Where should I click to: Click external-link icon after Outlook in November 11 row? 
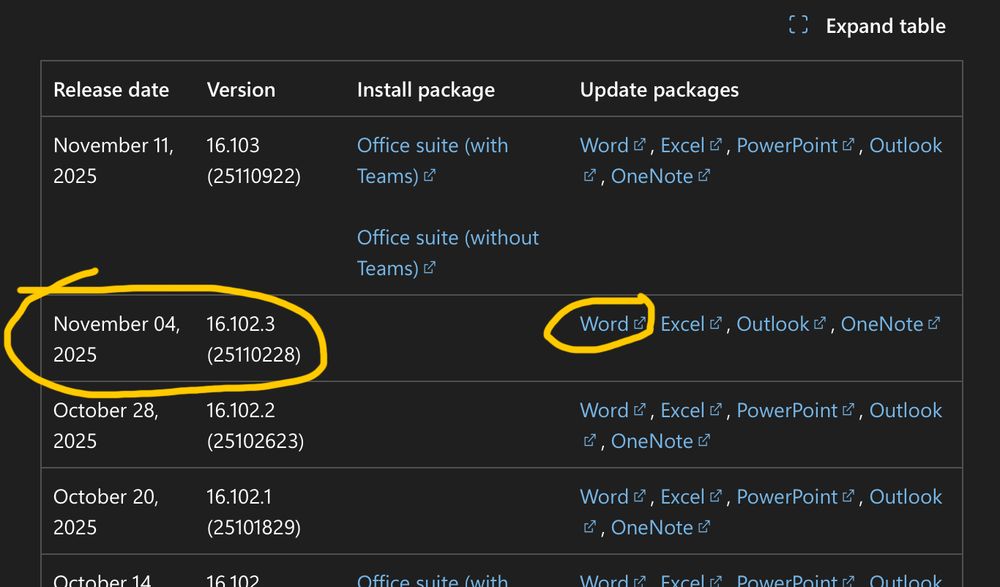[x=590, y=176]
